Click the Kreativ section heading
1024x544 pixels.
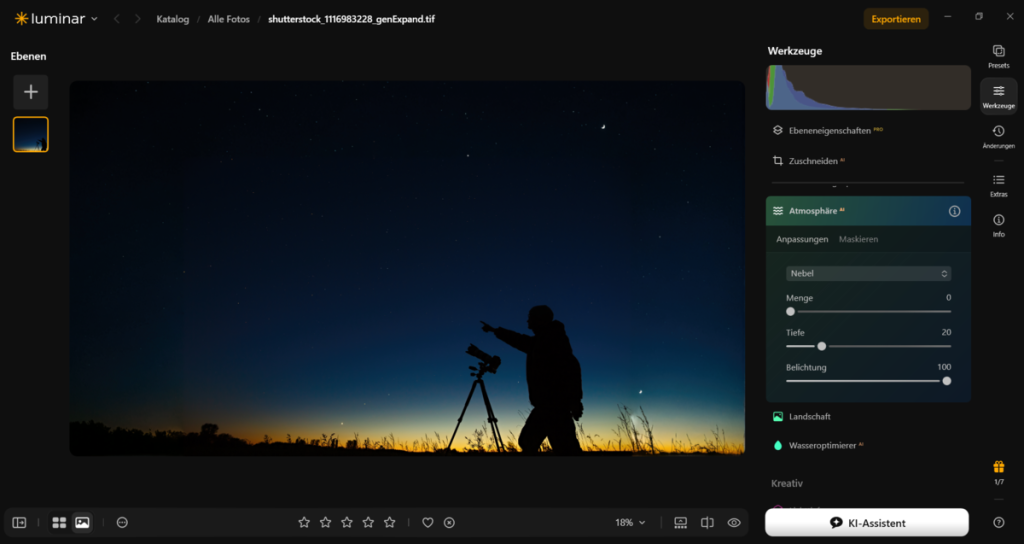coord(787,483)
